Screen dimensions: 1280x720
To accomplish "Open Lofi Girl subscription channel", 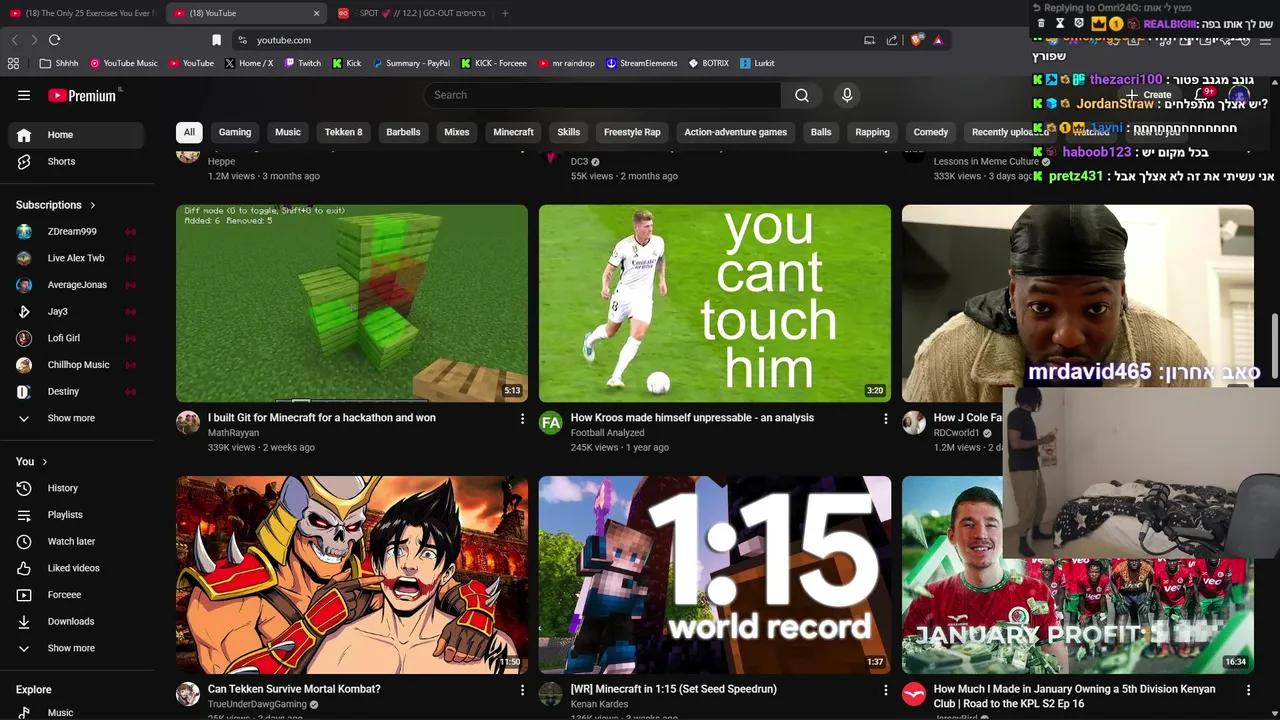I will [77, 338].
